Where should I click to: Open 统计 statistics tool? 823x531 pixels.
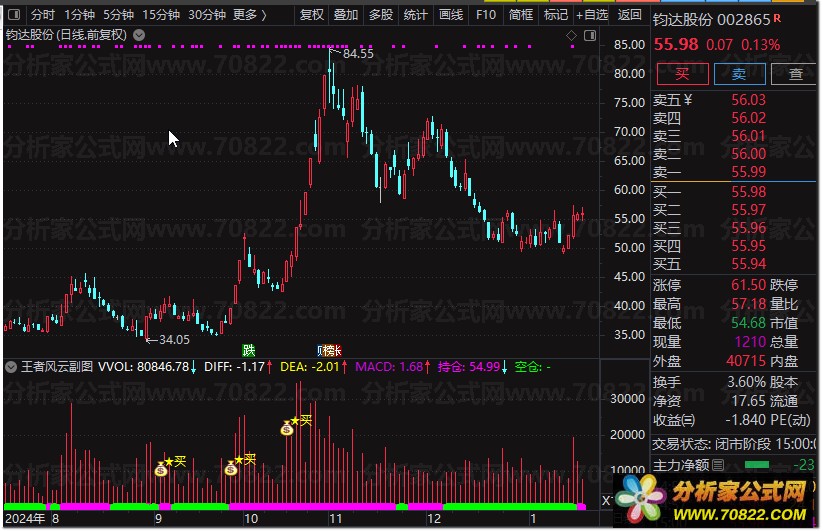[x=415, y=15]
